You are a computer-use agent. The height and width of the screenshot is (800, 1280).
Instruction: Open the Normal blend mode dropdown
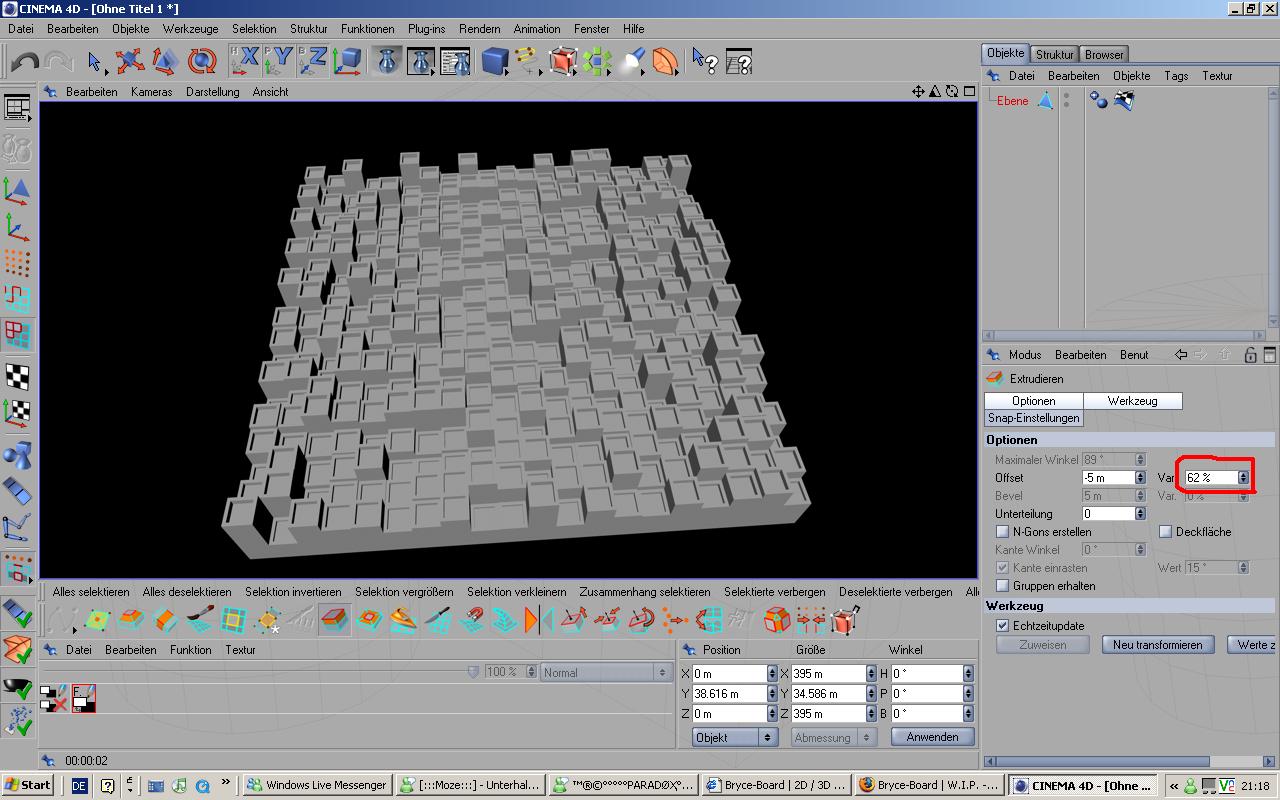pos(604,673)
